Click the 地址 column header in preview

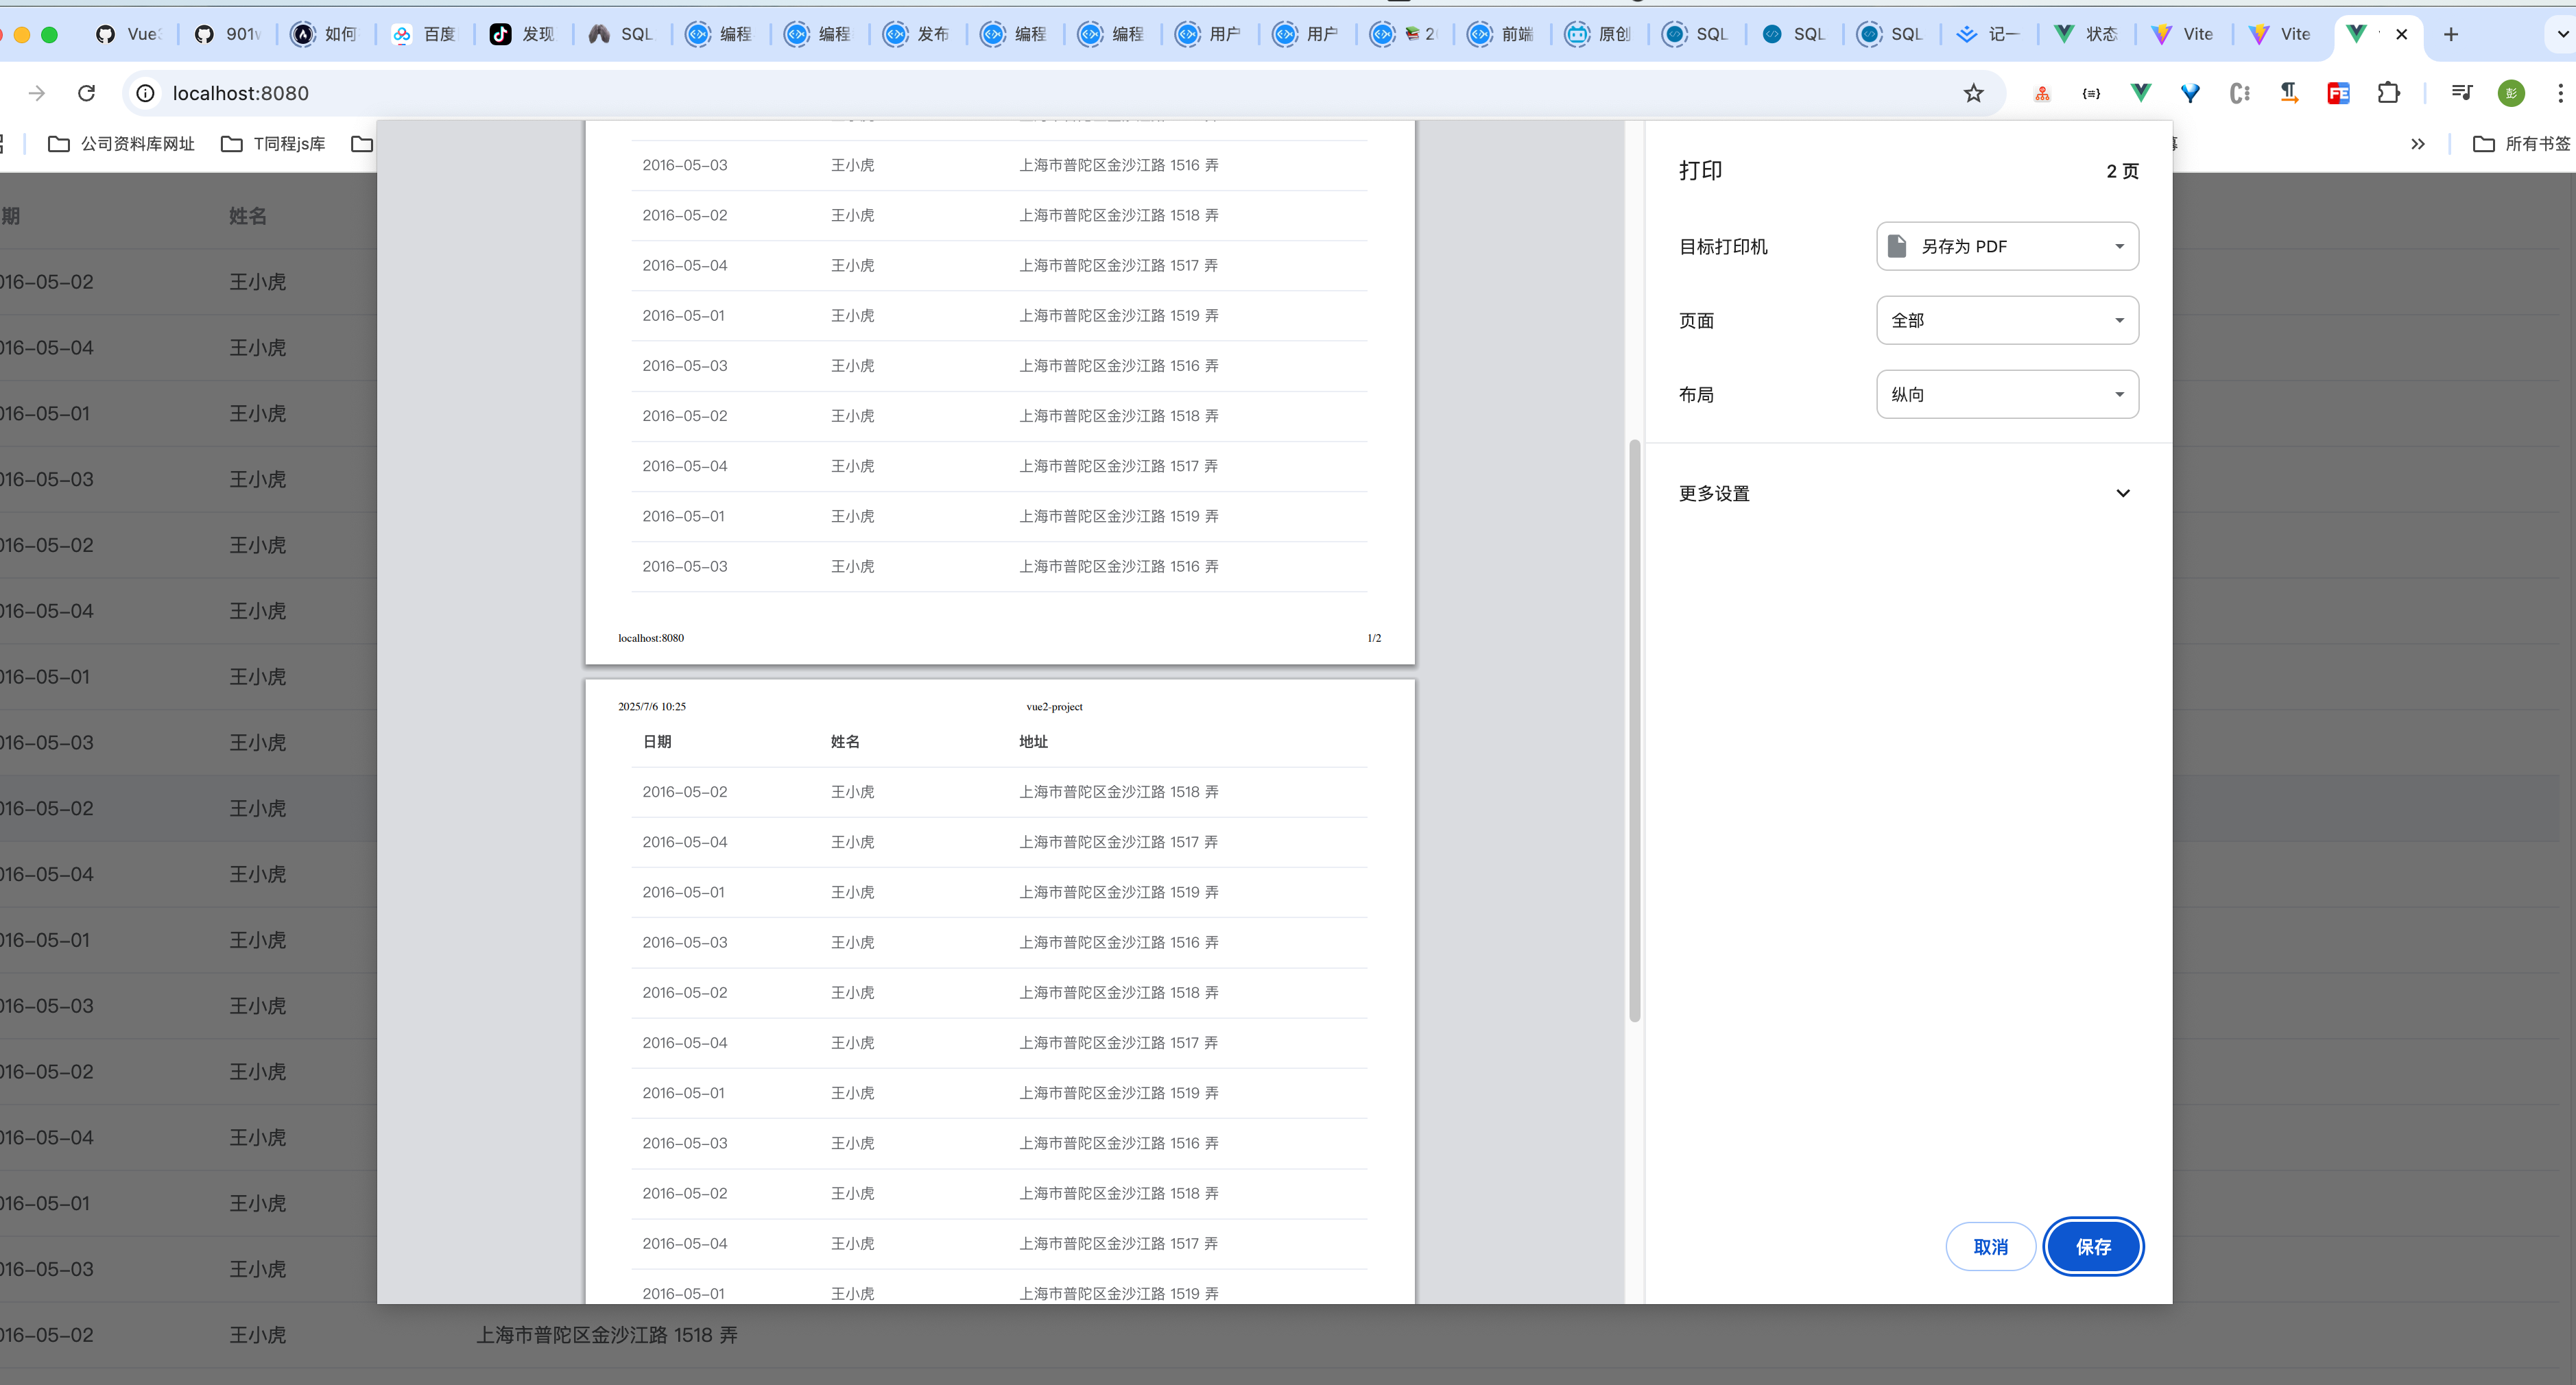(1033, 741)
